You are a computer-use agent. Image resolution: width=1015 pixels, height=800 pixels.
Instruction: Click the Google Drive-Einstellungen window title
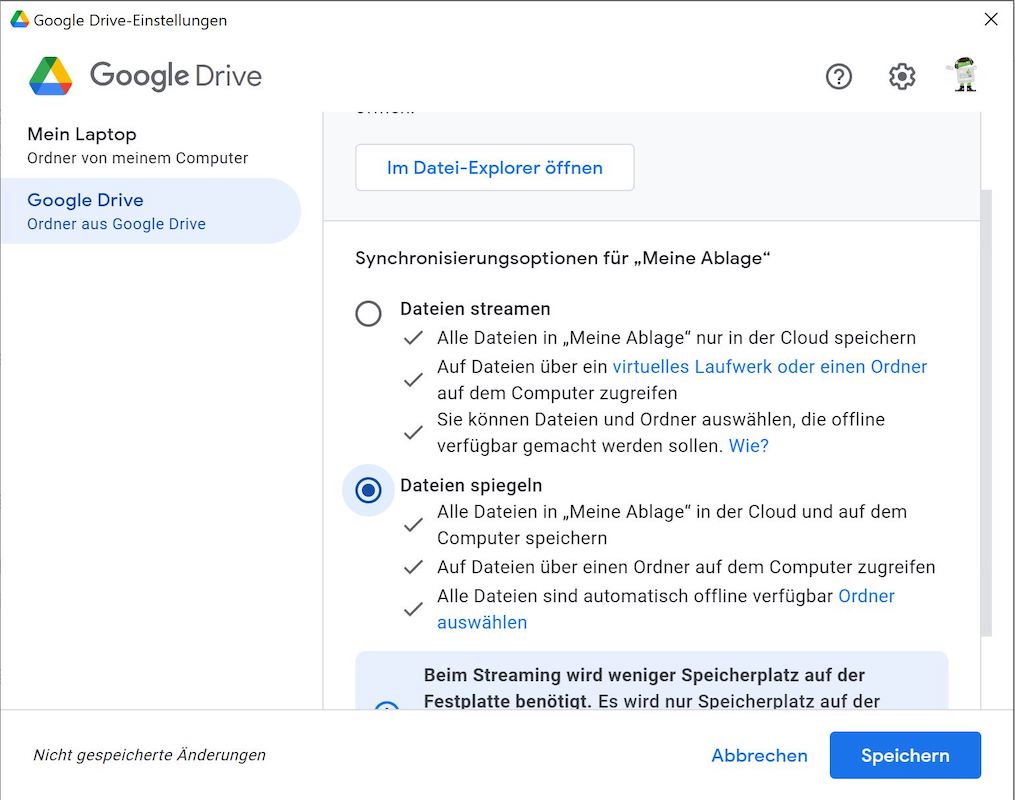(x=130, y=20)
